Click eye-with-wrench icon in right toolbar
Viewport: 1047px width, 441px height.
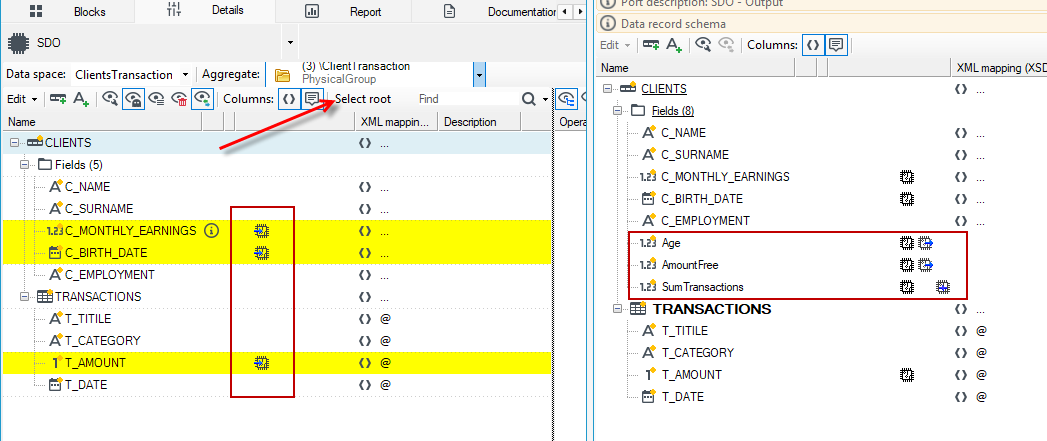click(x=703, y=45)
